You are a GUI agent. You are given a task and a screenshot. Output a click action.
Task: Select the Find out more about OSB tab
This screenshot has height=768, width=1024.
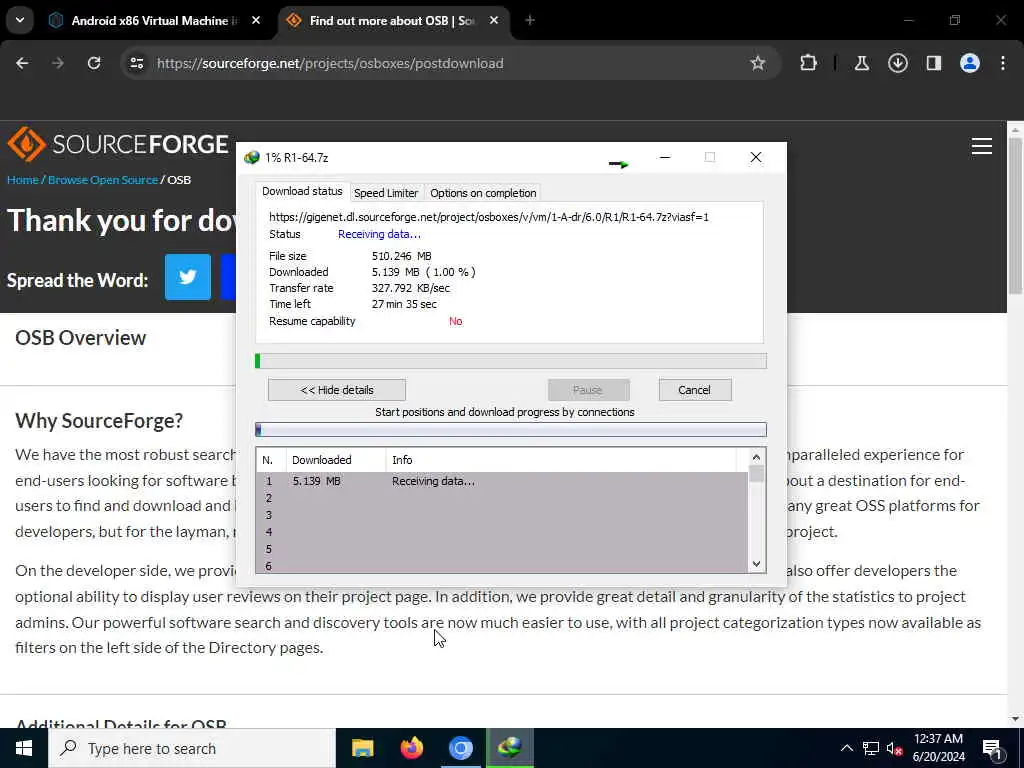click(x=392, y=21)
